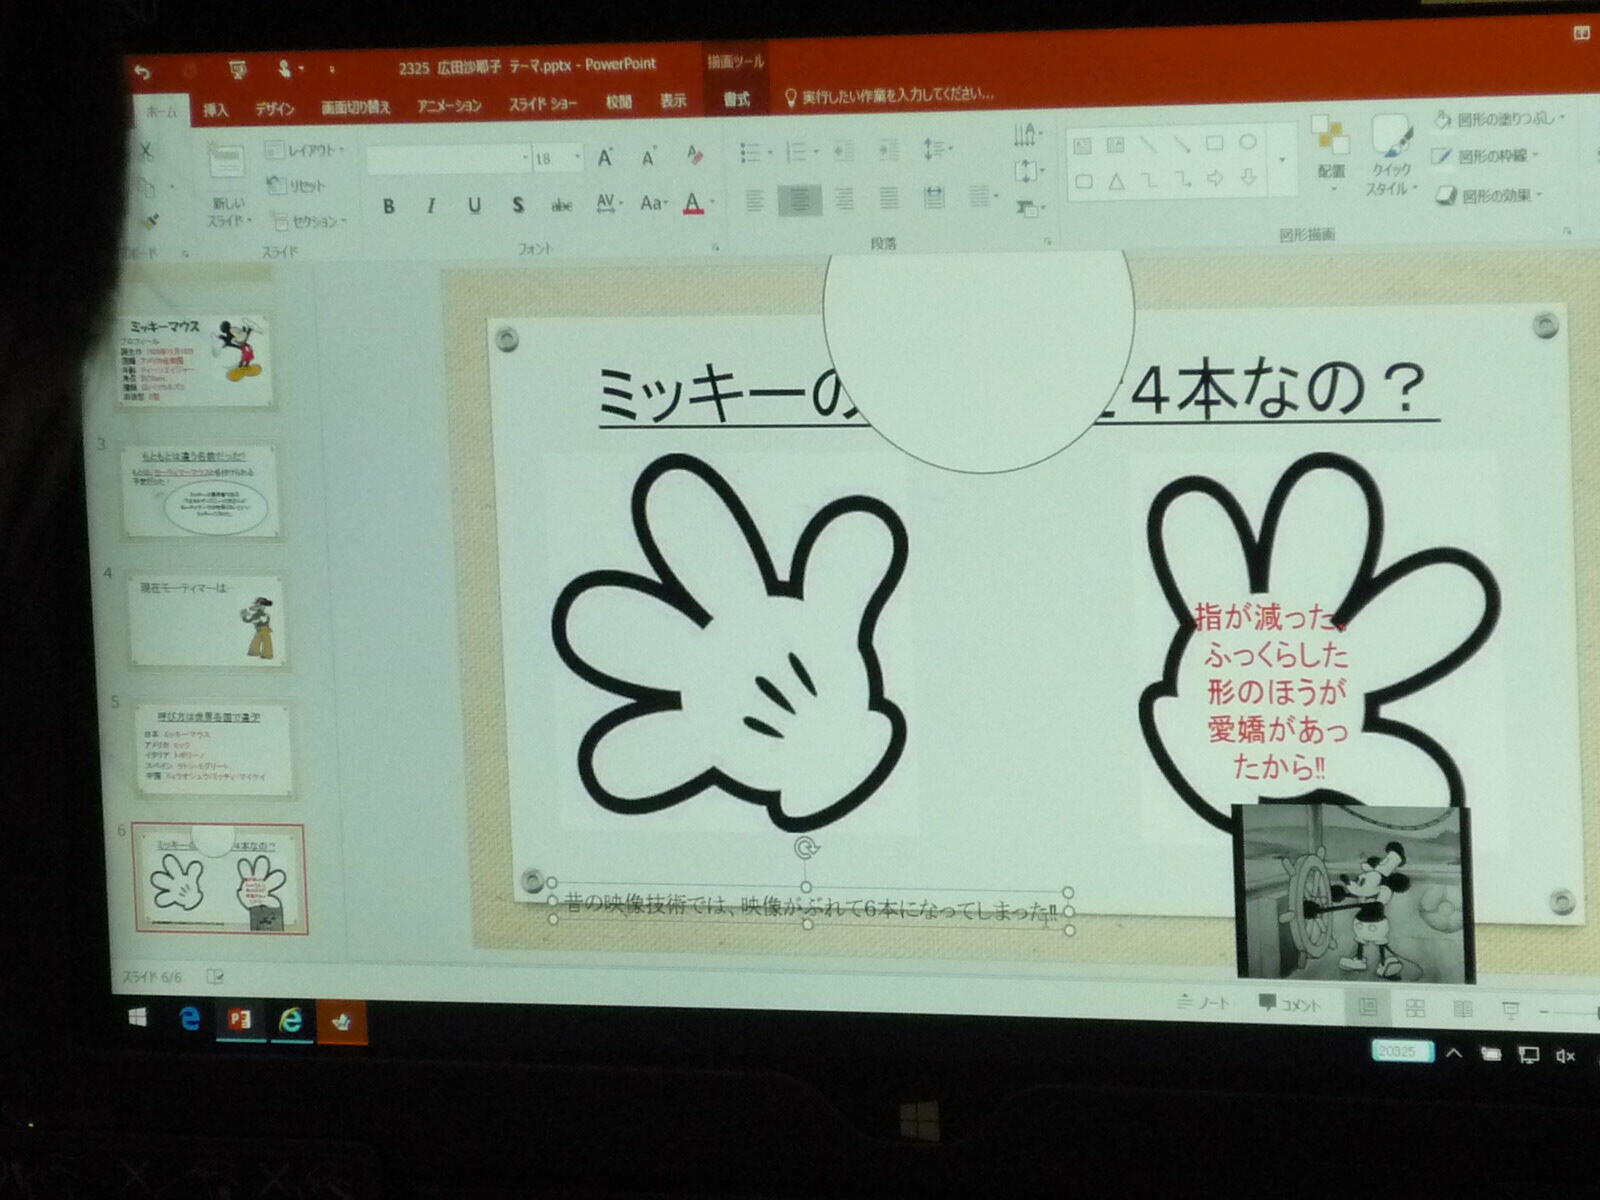The width and height of the screenshot is (1600, 1200).
Task: Open クイックスタイル quick styles
Action: click(x=1391, y=156)
